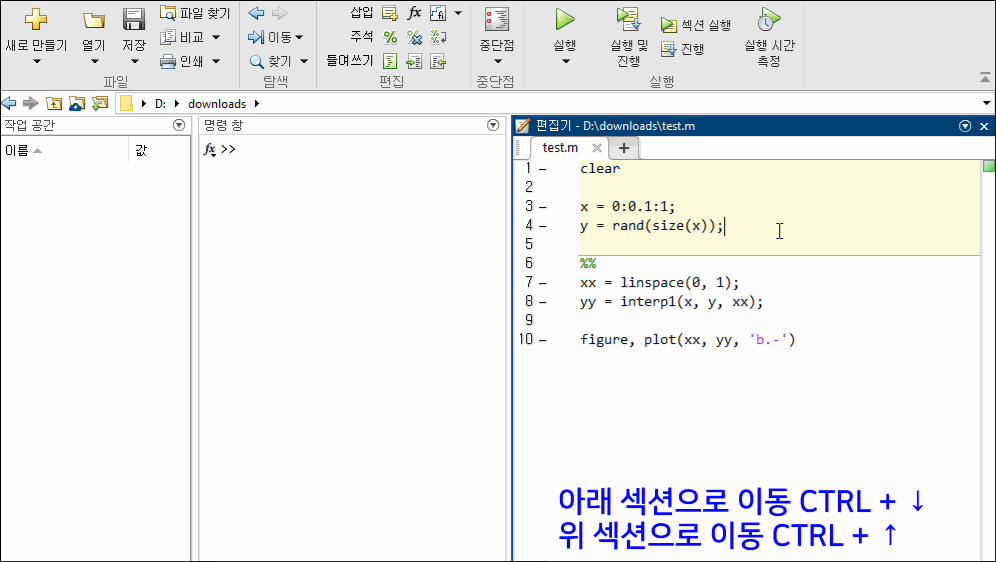The height and width of the screenshot is (562, 996).
Task: Collapse the toolstrip with the minimize arrow
Action: click(985, 78)
